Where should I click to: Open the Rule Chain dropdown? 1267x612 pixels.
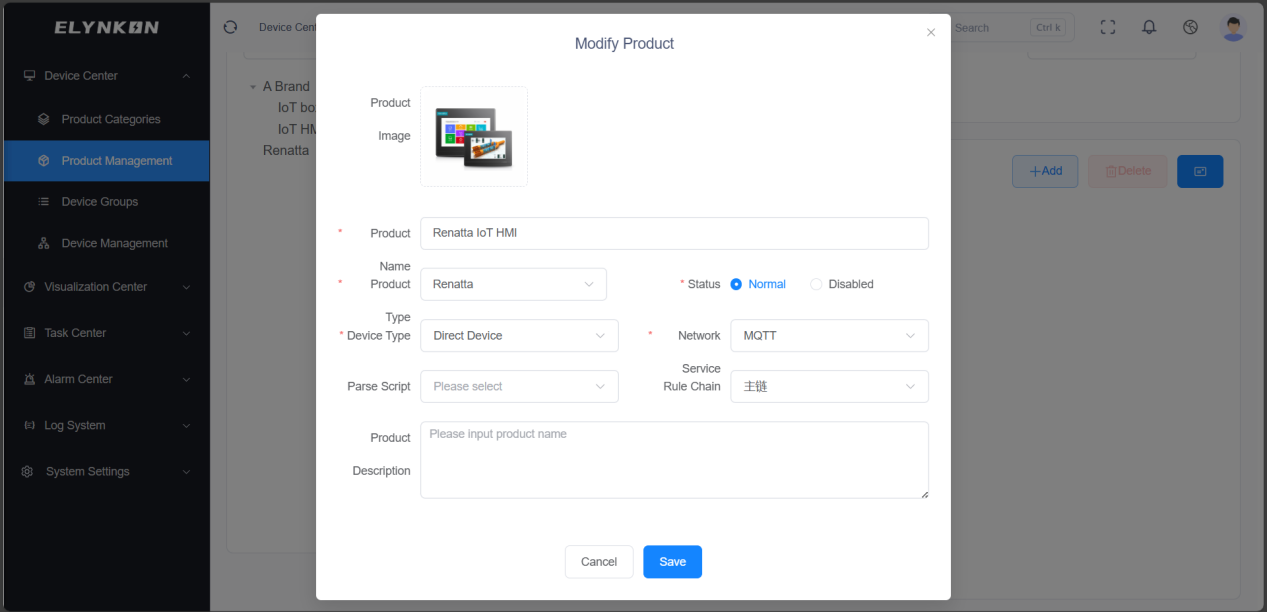click(829, 387)
